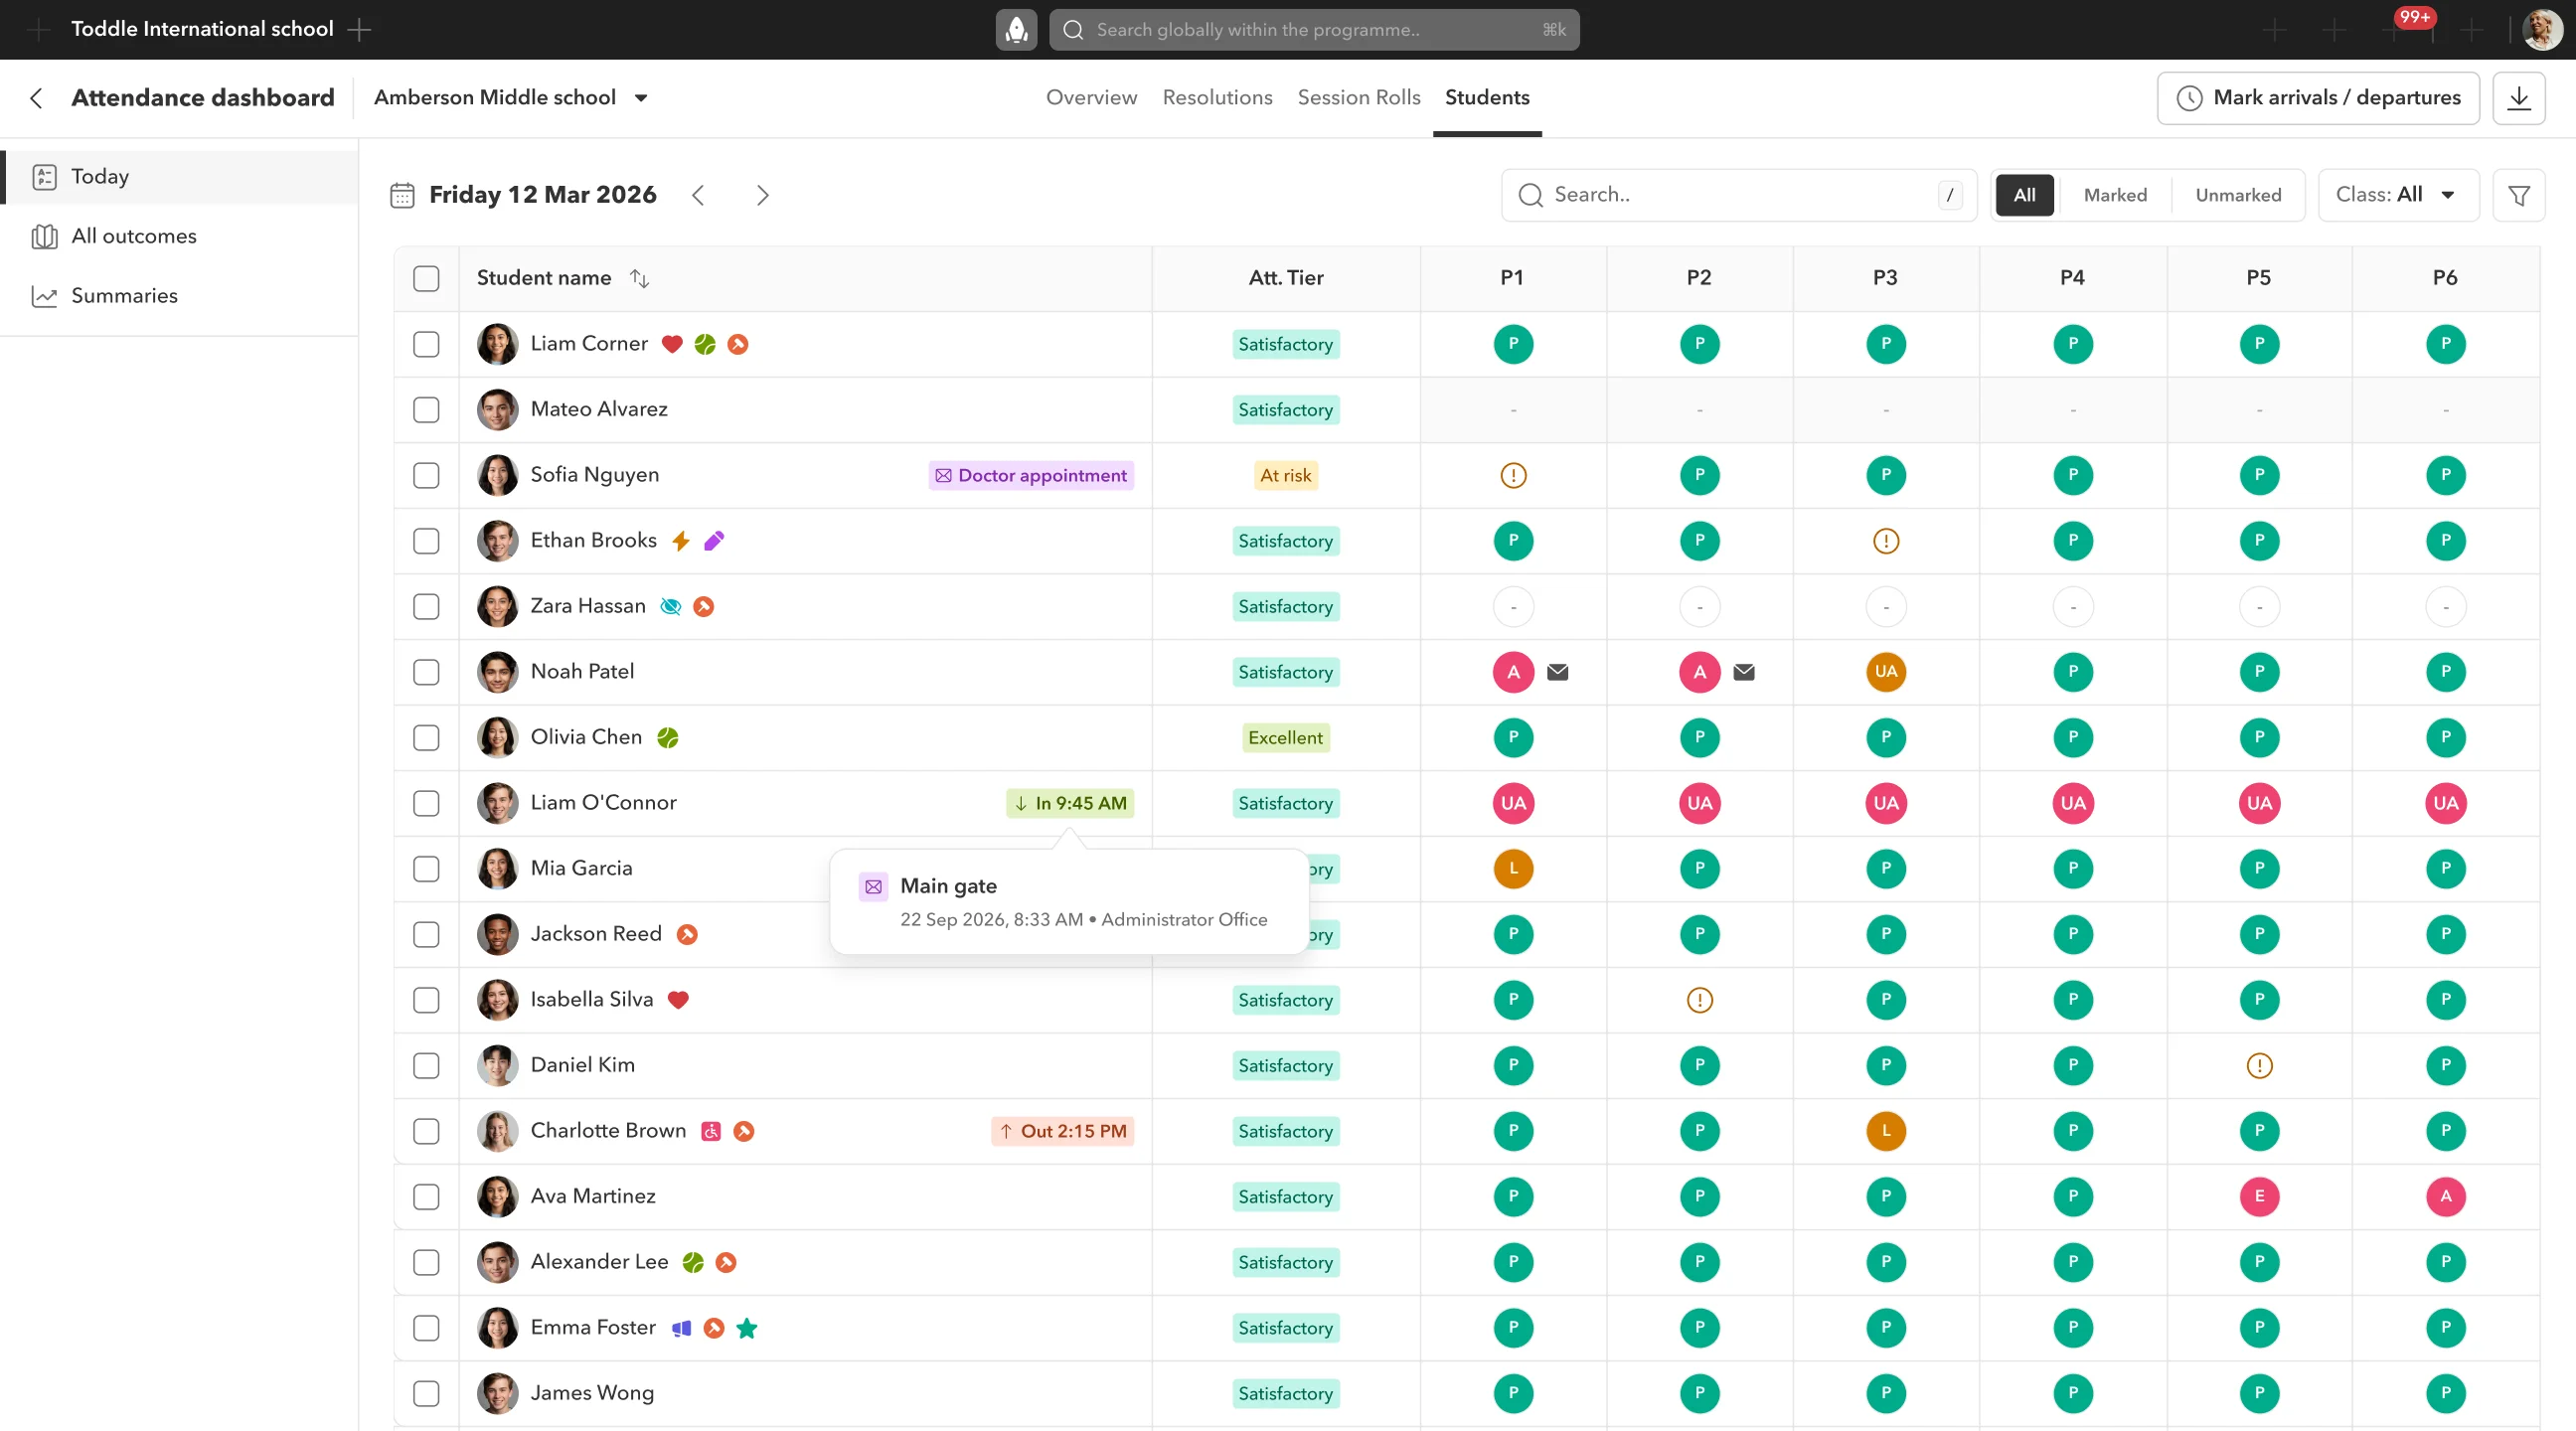Click the lightning icon beside Ethan Brooks
Screen dimensions: 2576x1431
pos(680,541)
